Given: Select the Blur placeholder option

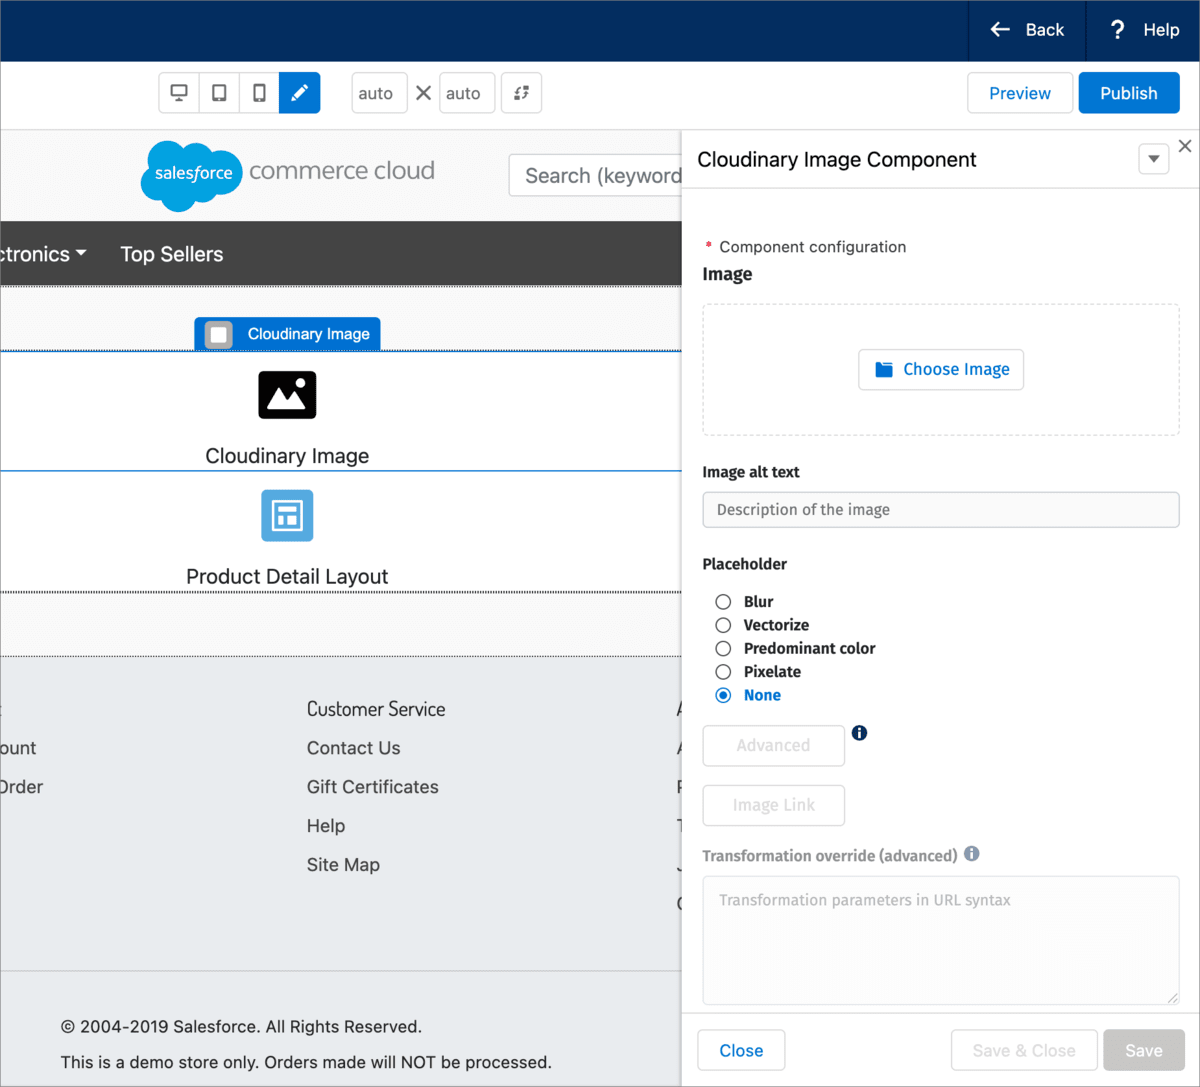Looking at the screenshot, I should tap(723, 601).
